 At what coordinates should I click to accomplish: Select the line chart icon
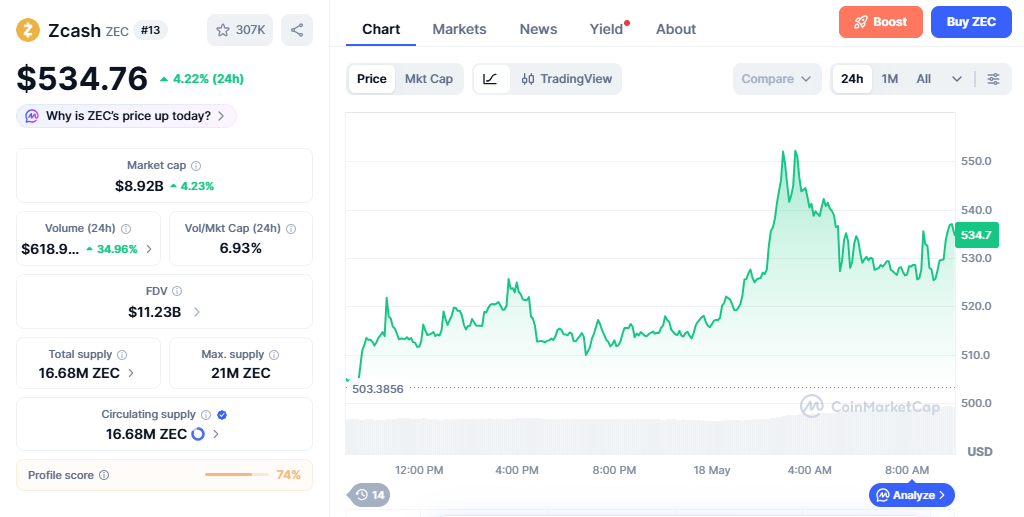pos(491,79)
